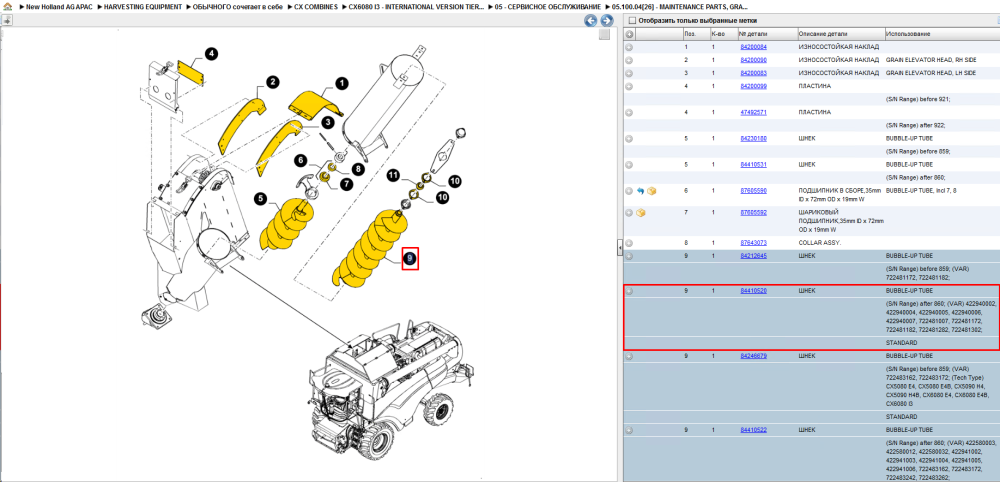Navigate to previous diagram with back arrow
This screenshot has height=482, width=1000.
click(x=591, y=21)
